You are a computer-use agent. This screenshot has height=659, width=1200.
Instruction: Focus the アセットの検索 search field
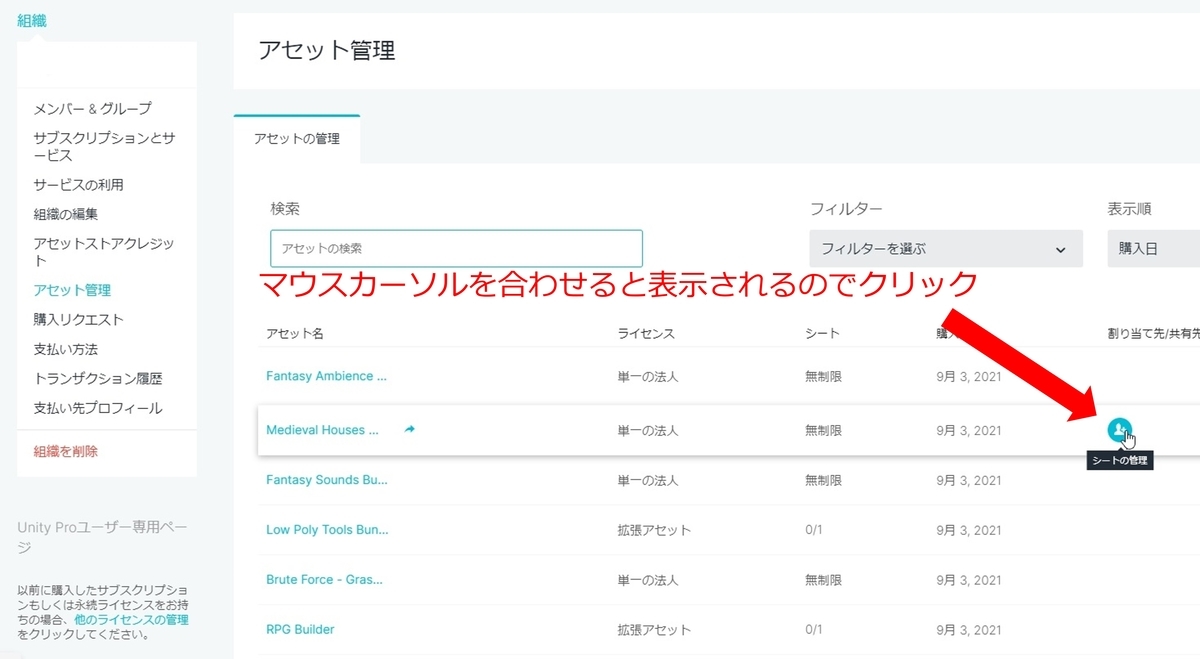coord(456,248)
